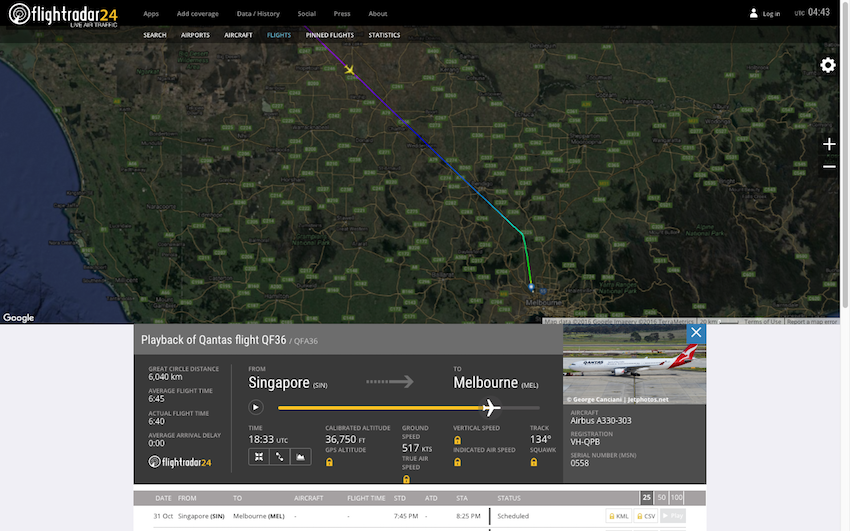
Task: Toggle the route path icon under Time
Action: point(279,457)
